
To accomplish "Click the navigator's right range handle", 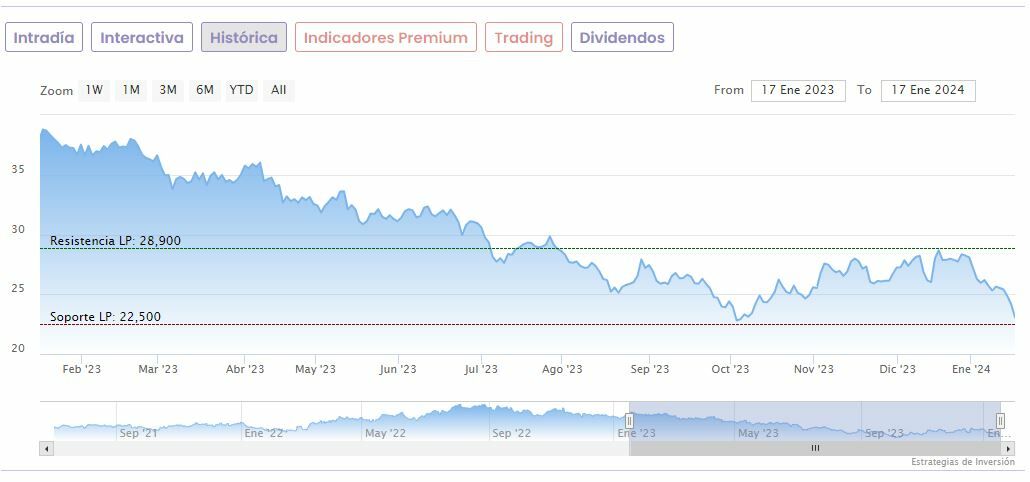I will (1000, 420).
